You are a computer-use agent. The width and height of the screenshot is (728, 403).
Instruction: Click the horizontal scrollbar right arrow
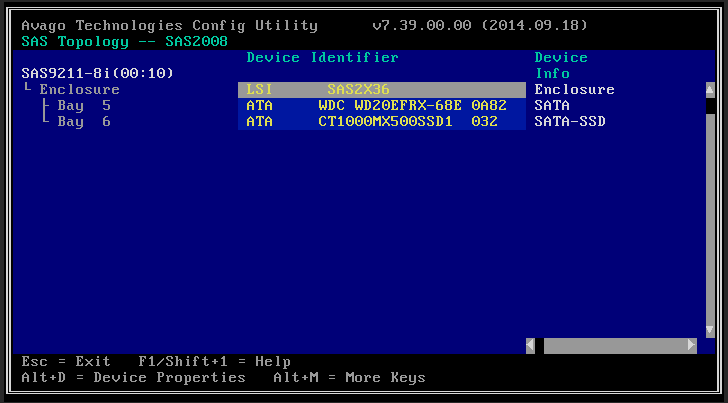click(692, 345)
